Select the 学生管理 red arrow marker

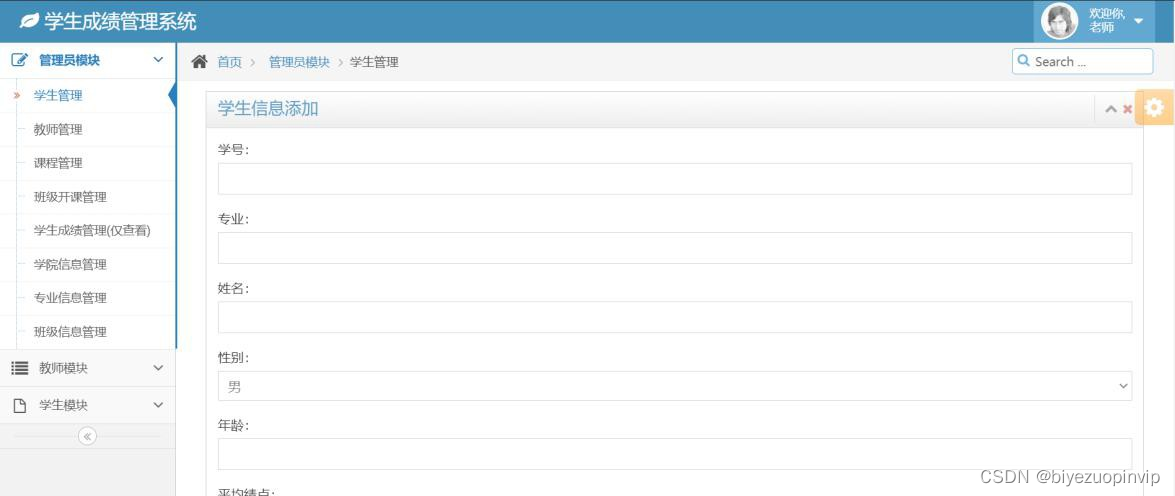(x=16, y=95)
